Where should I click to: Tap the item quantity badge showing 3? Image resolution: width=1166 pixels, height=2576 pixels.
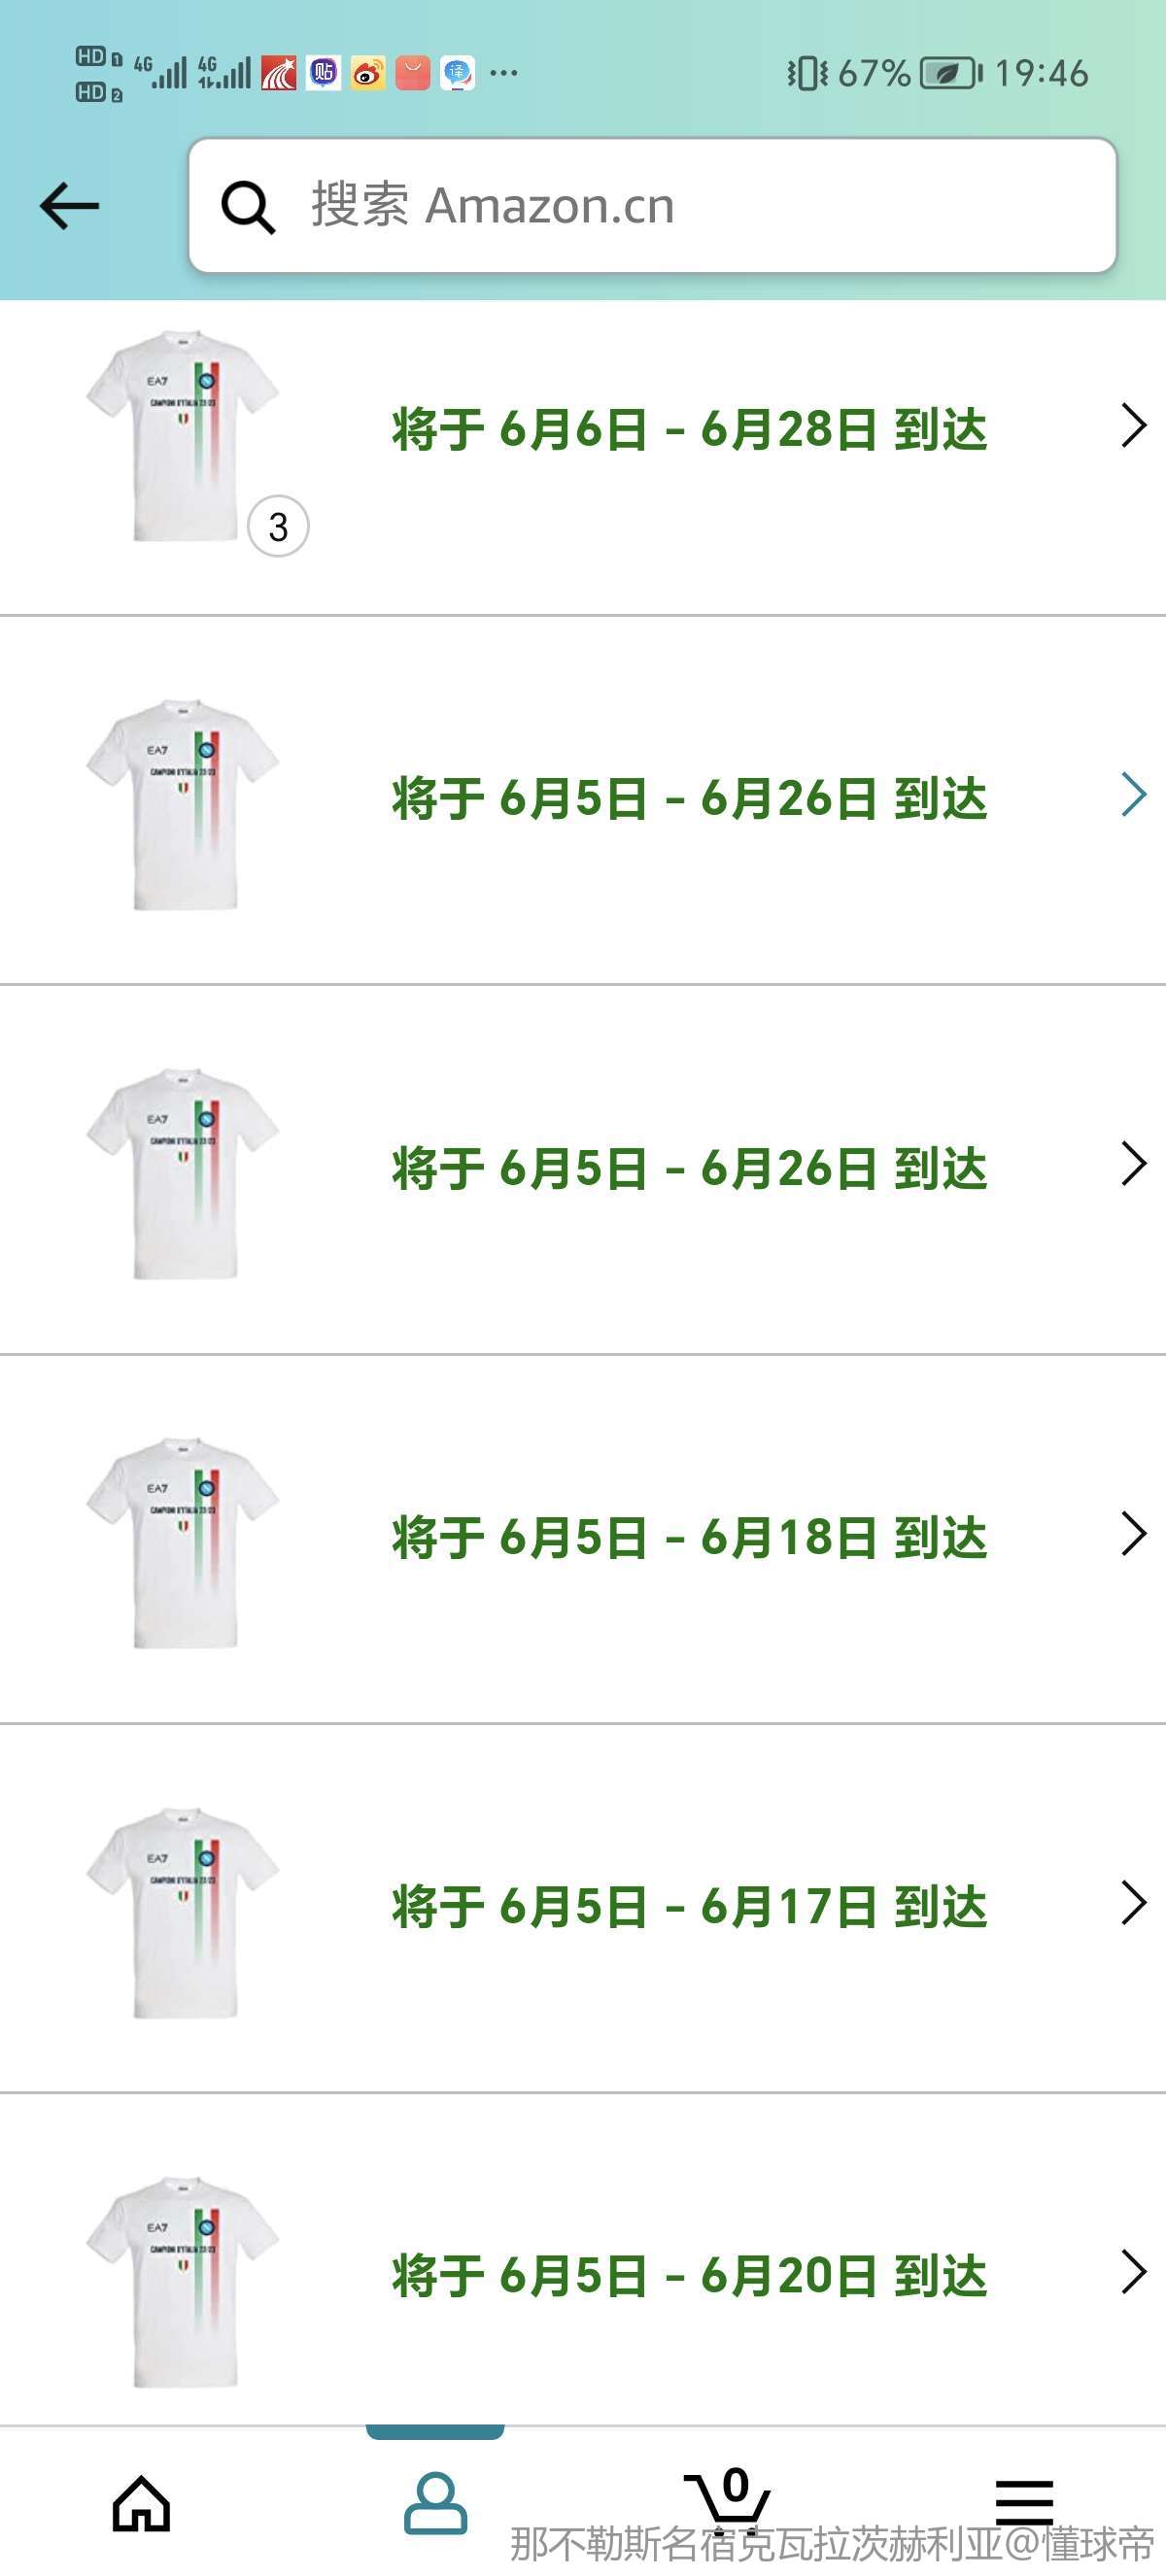[x=278, y=526]
